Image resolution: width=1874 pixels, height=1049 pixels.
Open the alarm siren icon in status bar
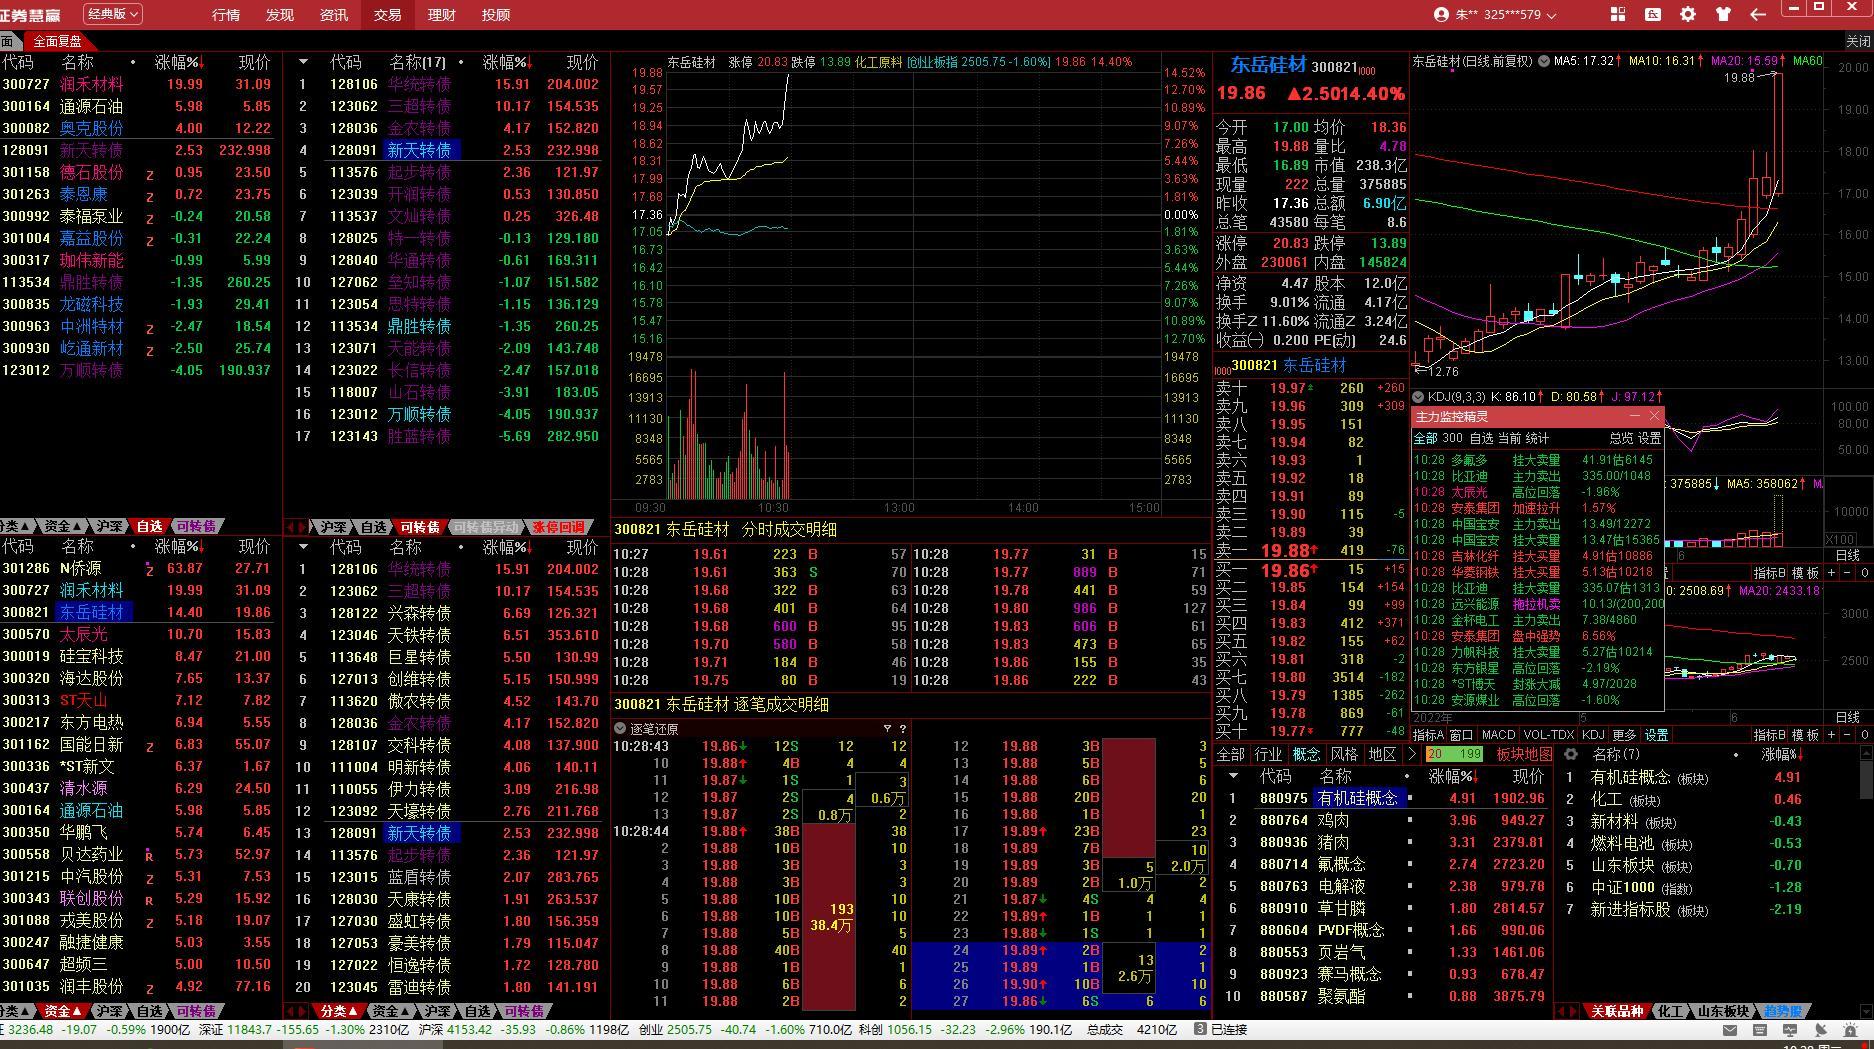click(1850, 1030)
